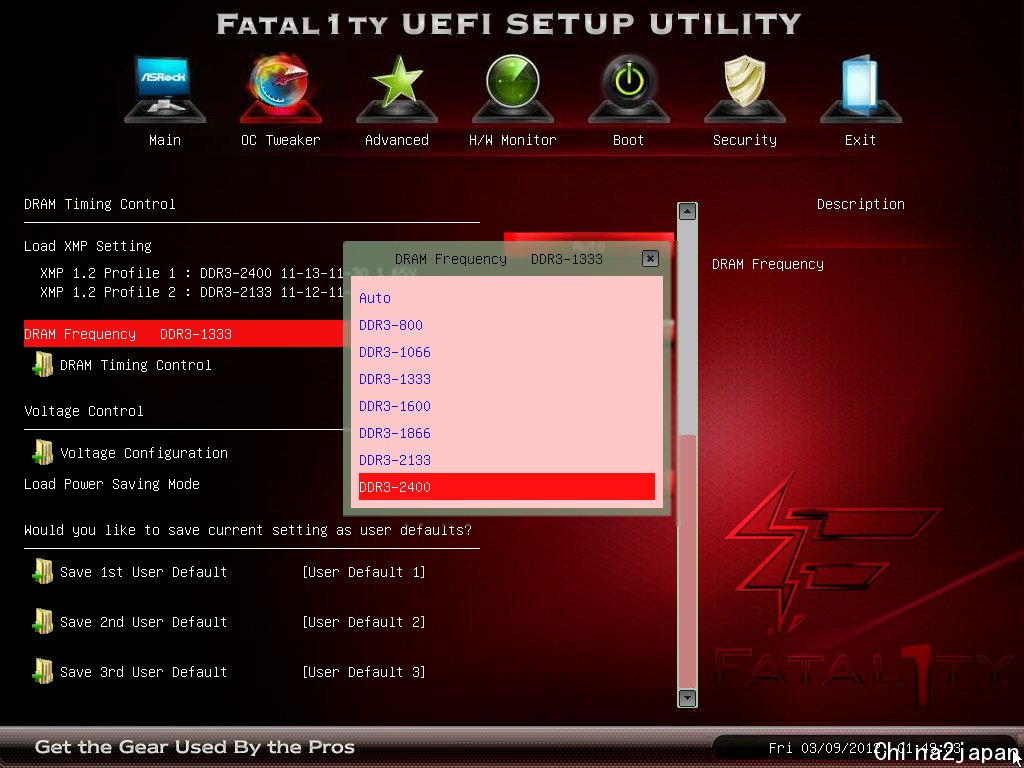This screenshot has width=1024, height=768.
Task: Click scrollbar up arrow button
Action: pyautogui.click(x=687, y=212)
